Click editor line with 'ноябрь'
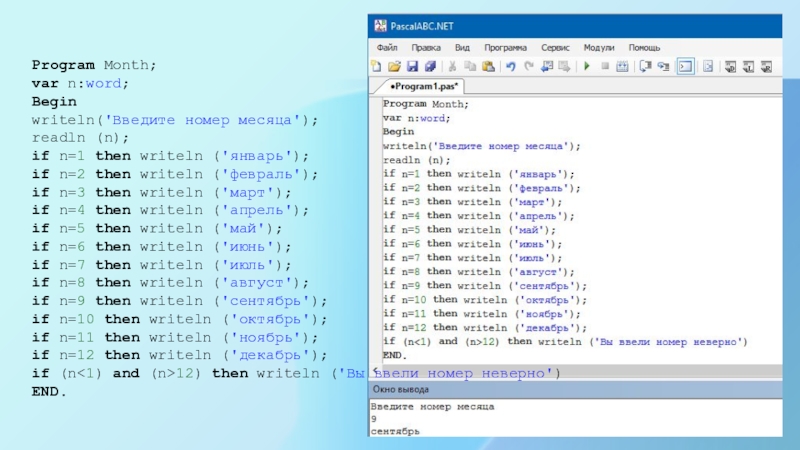This screenshot has height=450, width=800. [482, 314]
